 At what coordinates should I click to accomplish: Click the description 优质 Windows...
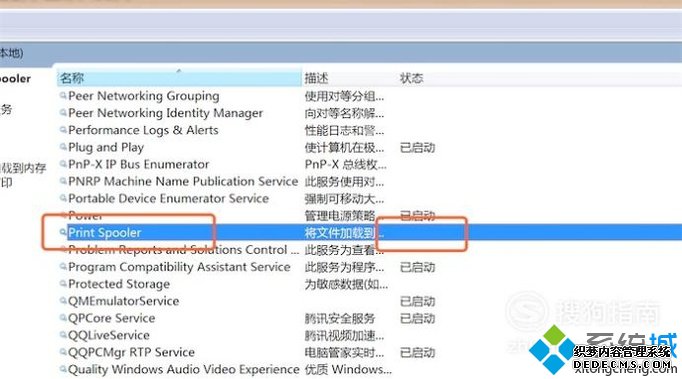[348, 369]
